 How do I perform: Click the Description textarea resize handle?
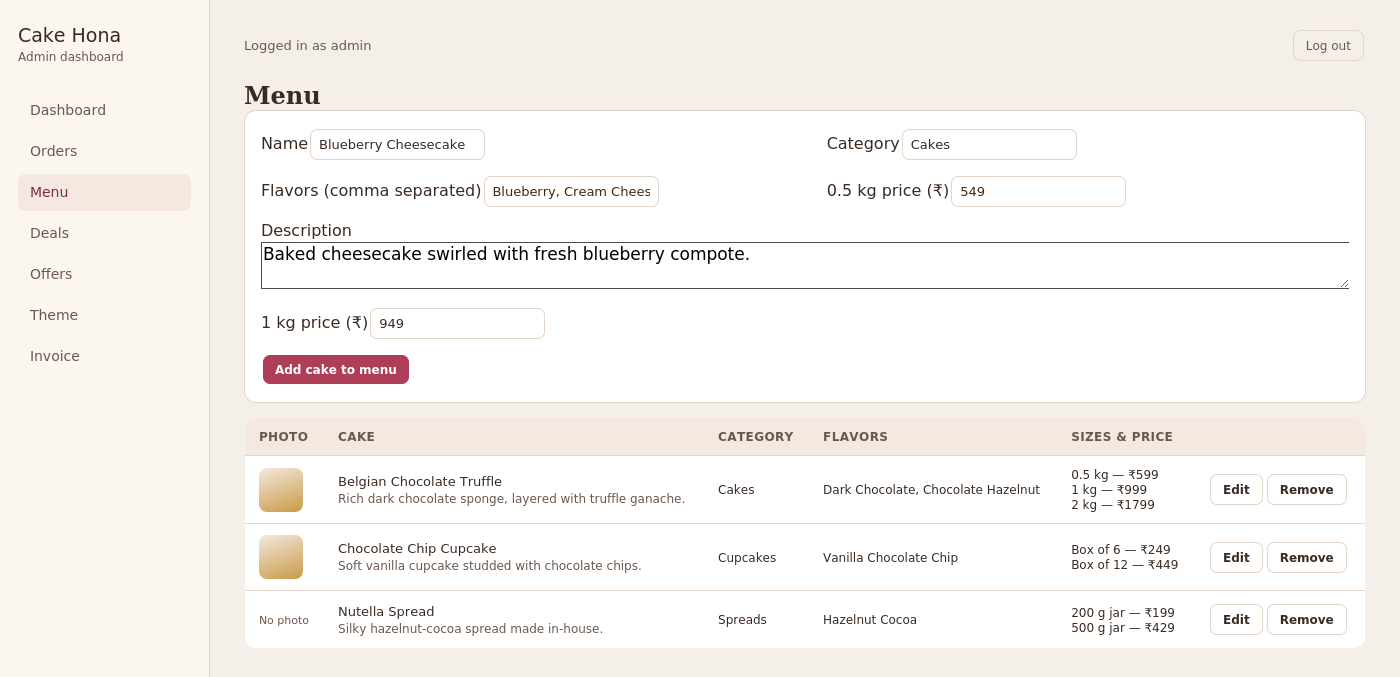coord(1343,283)
